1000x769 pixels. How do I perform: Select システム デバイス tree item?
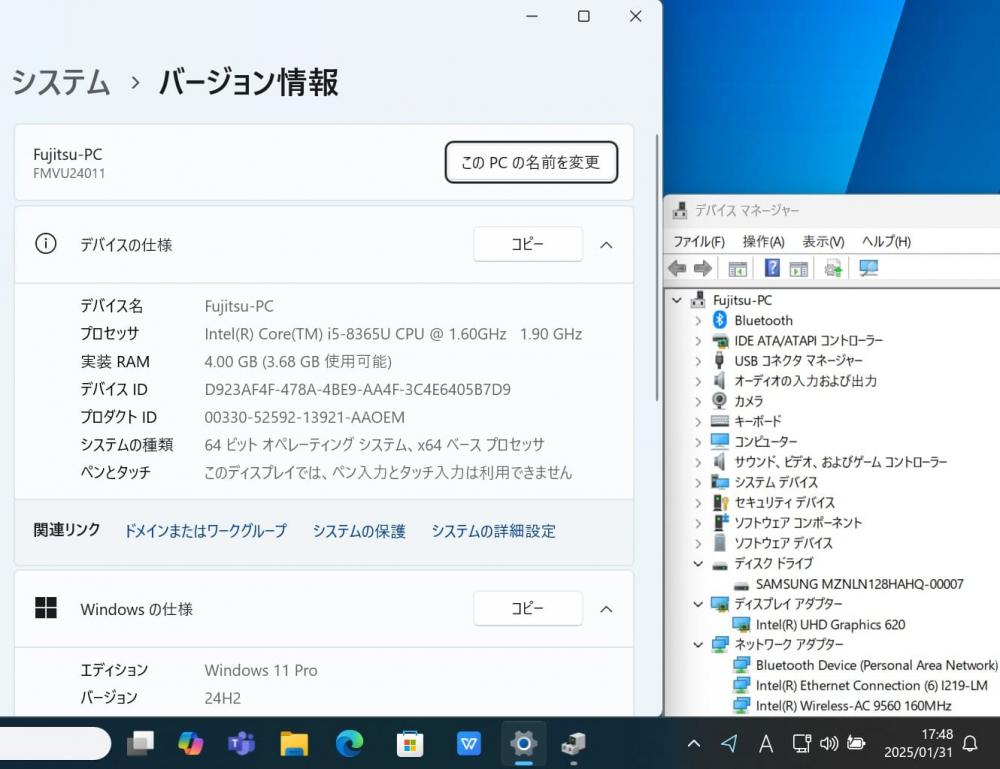point(776,482)
